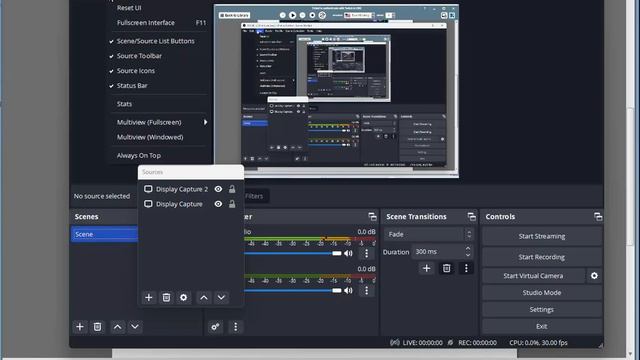Click Start Streaming button
Screen dimensions: 640x360
[x=542, y=236]
